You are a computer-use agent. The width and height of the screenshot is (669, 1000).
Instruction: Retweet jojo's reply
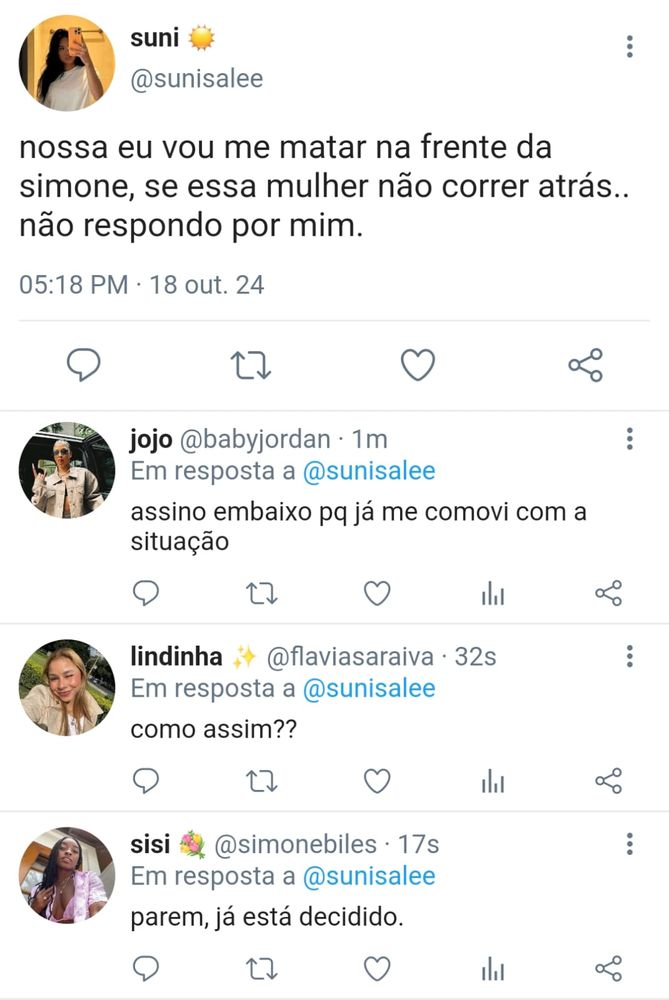261,594
